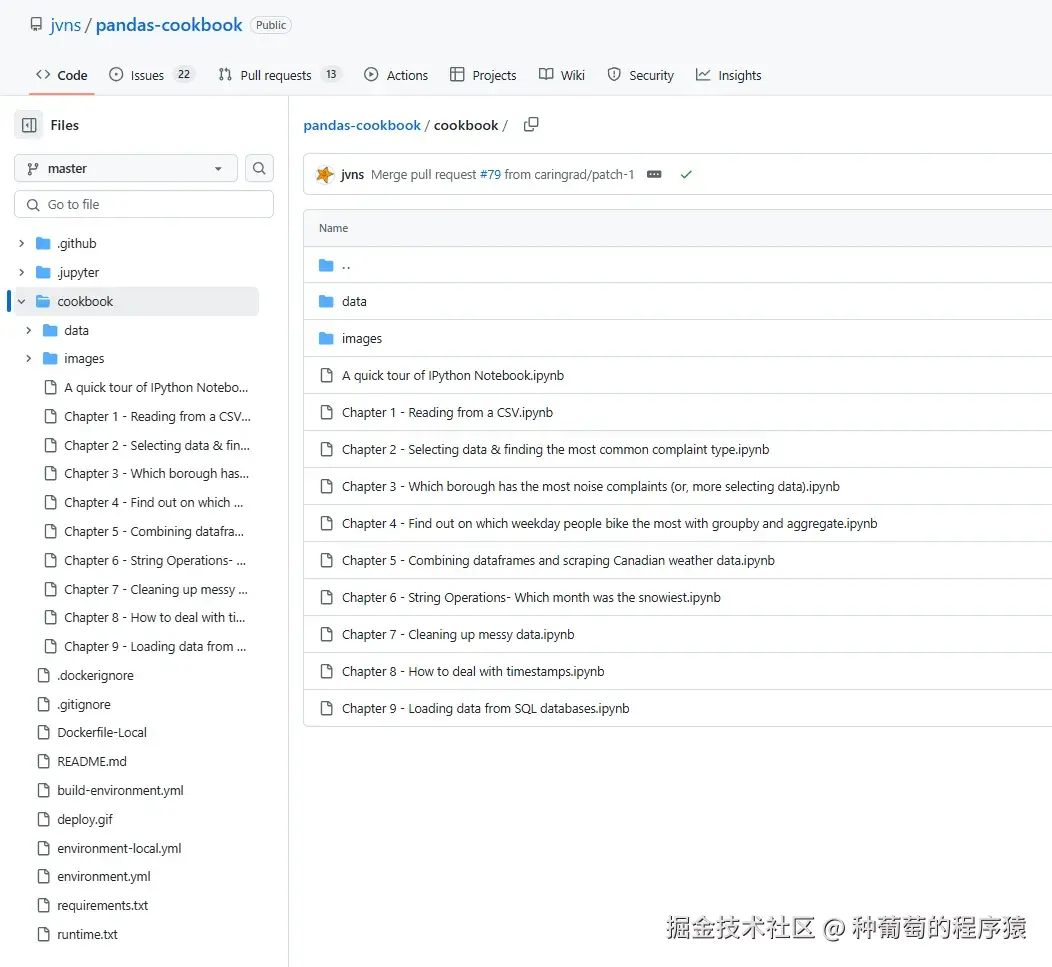Expand the data subfolder chevron in tree
This screenshot has height=967, width=1052.
[28, 330]
